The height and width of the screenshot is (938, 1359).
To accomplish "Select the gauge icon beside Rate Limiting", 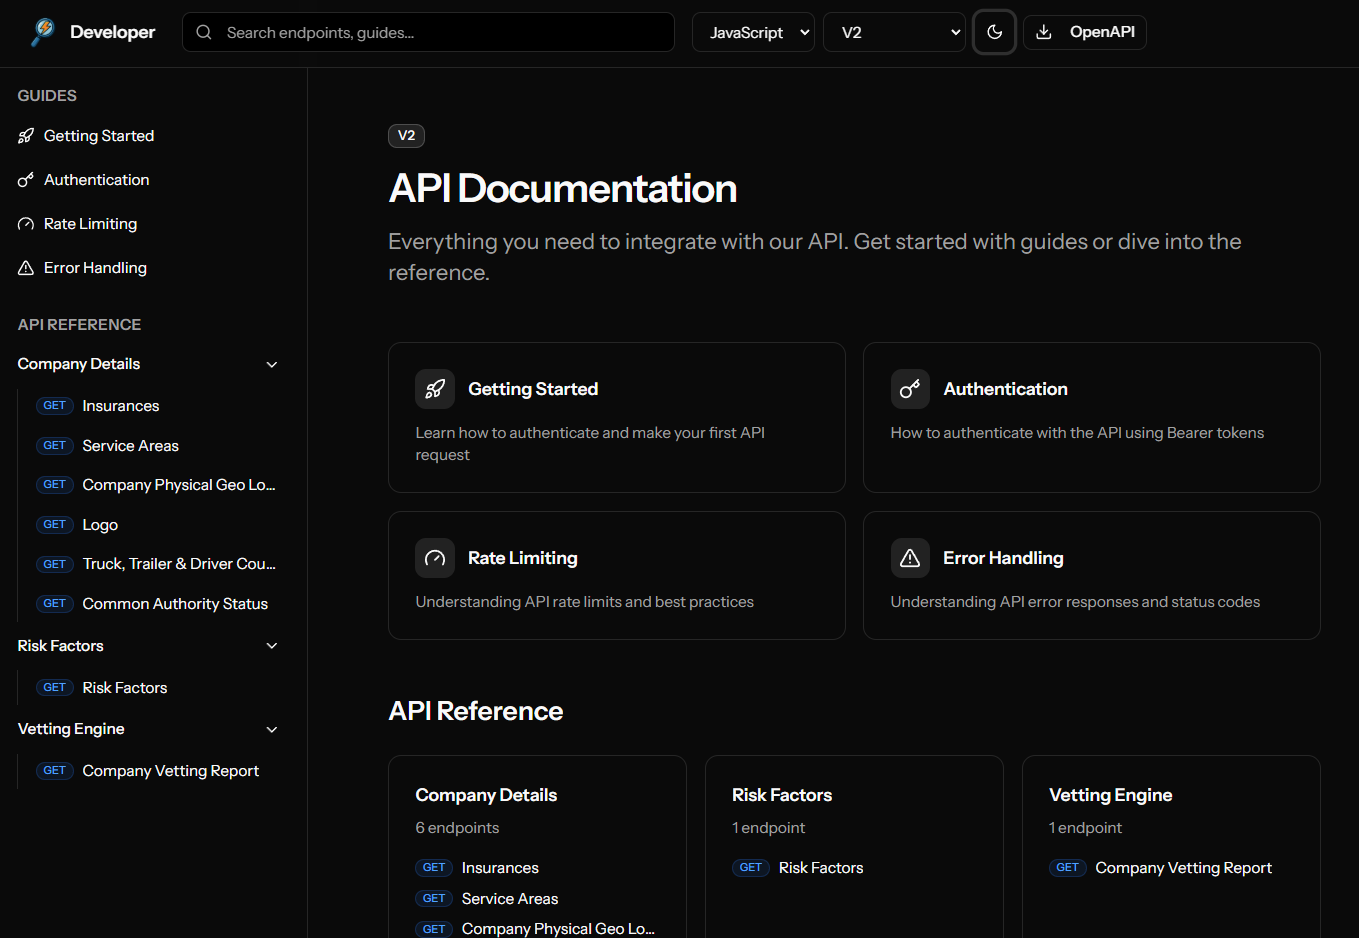I will (434, 557).
